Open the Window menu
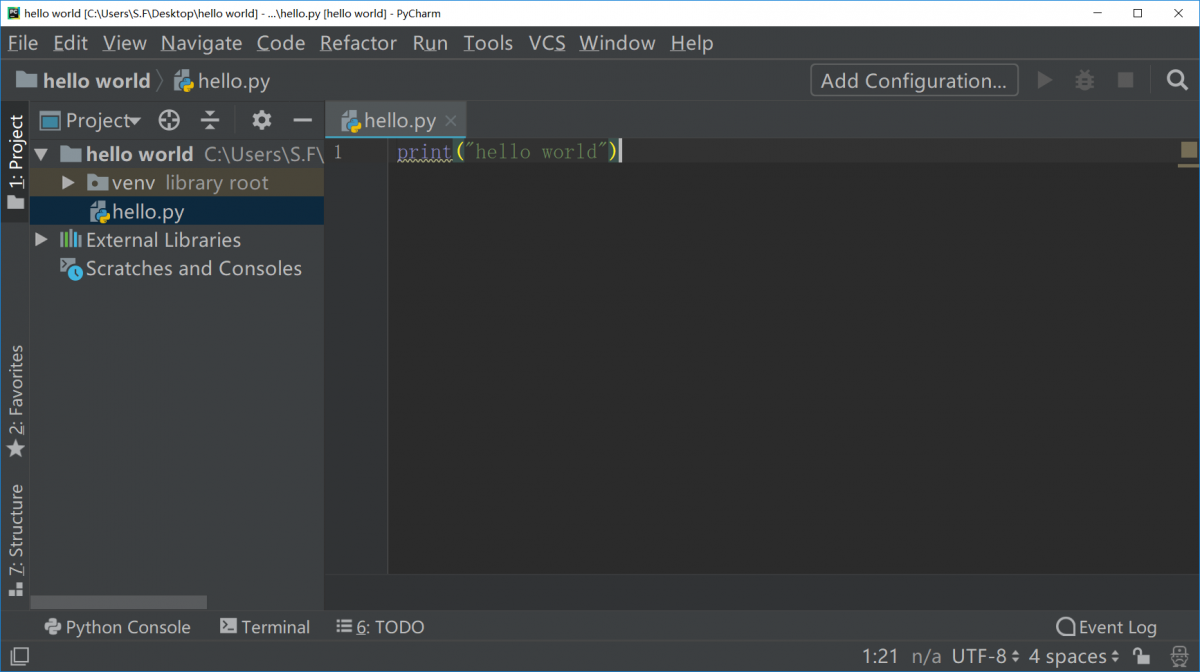This screenshot has height=672, width=1200. pos(618,43)
